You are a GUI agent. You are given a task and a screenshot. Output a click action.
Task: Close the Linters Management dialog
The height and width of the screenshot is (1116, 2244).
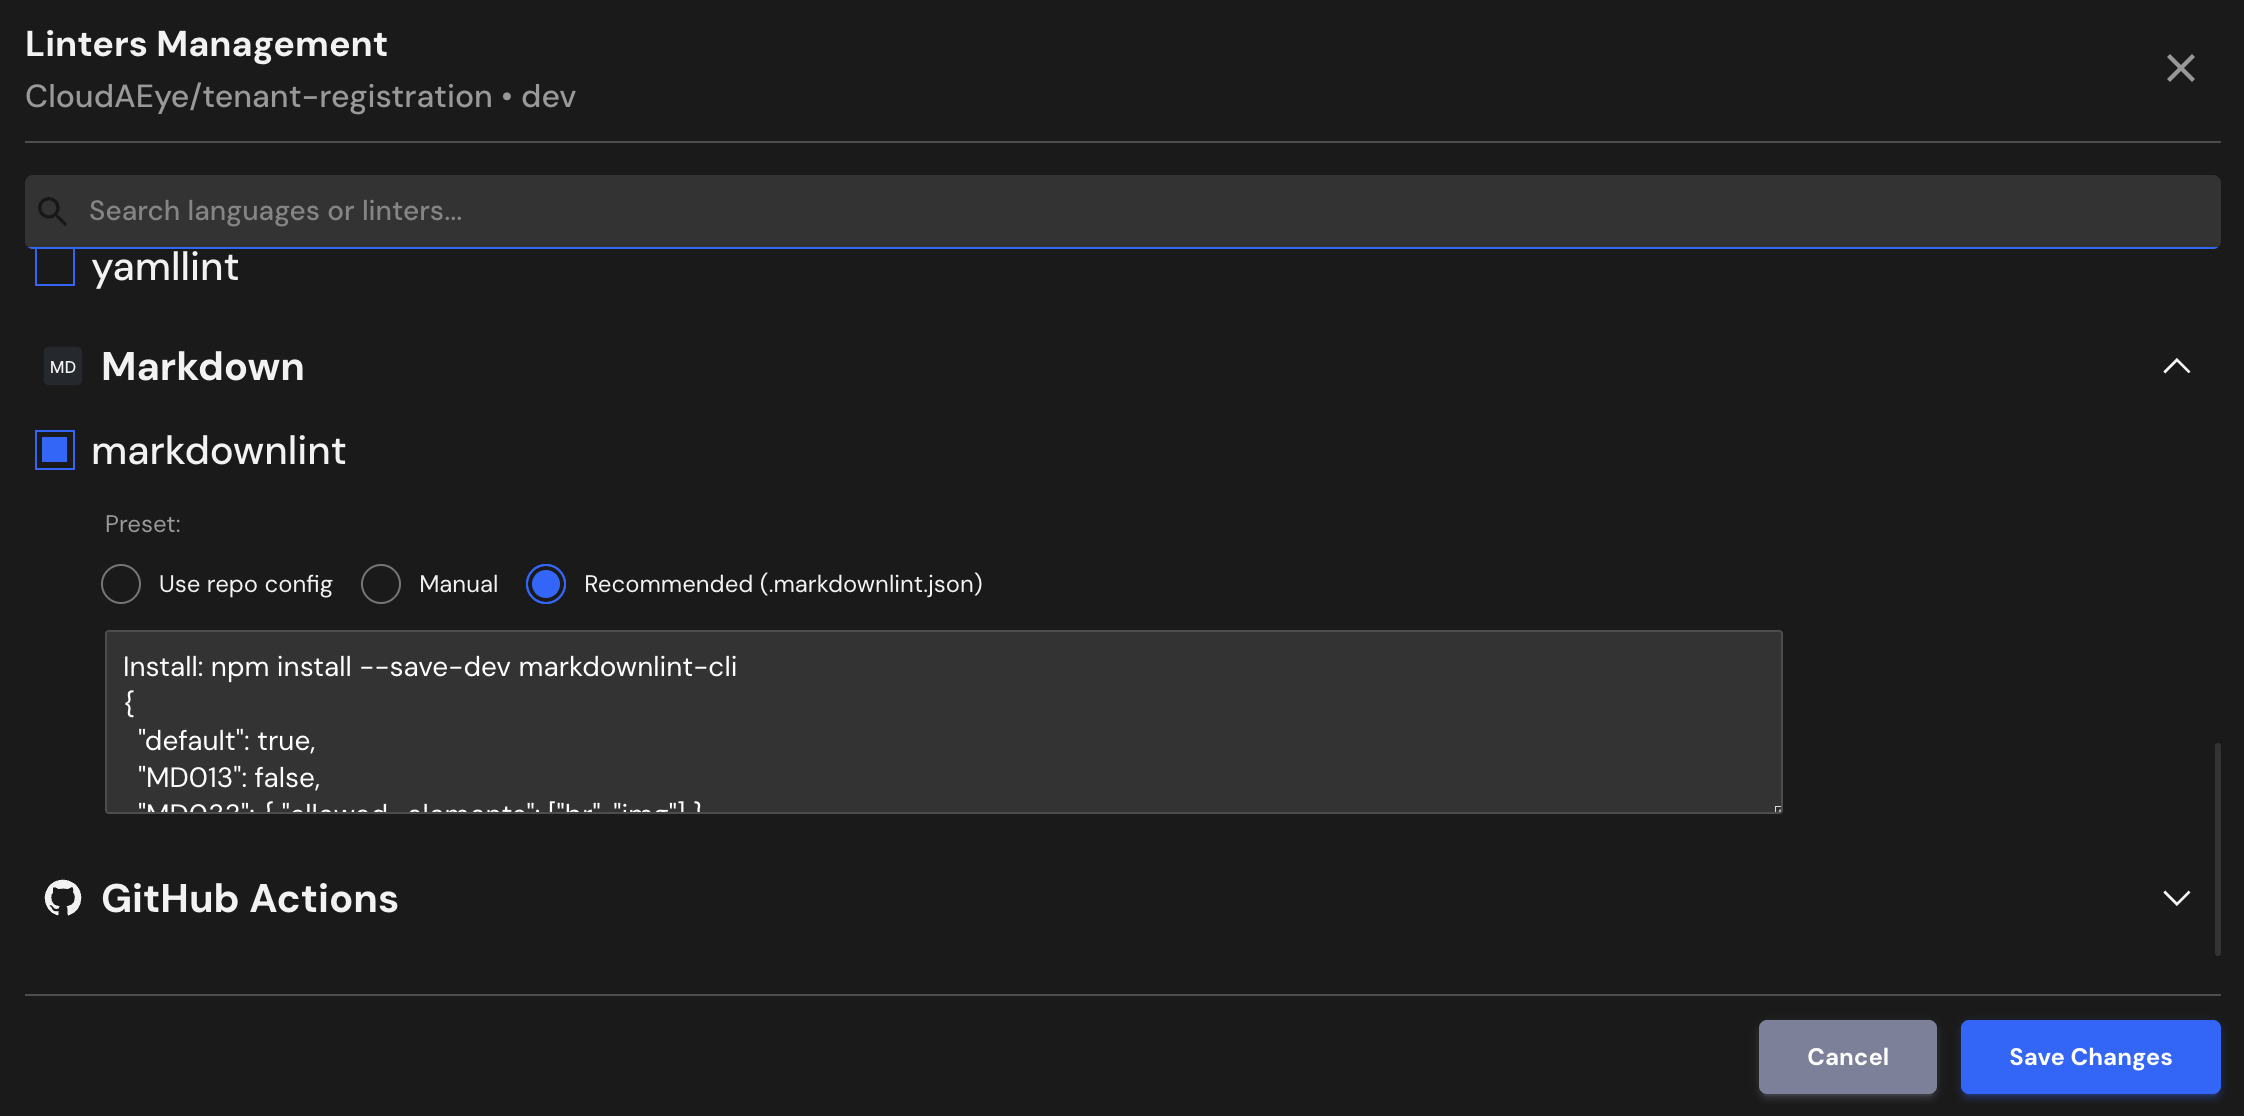coord(2180,68)
